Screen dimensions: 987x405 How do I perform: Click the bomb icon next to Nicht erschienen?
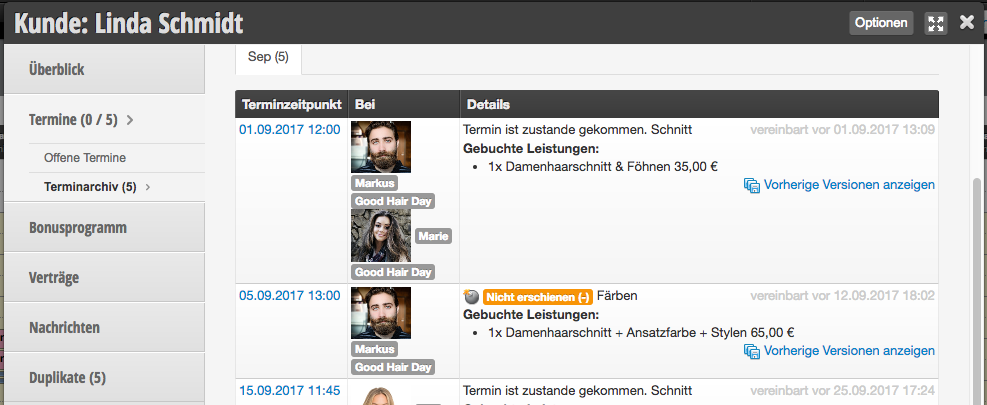(x=471, y=296)
